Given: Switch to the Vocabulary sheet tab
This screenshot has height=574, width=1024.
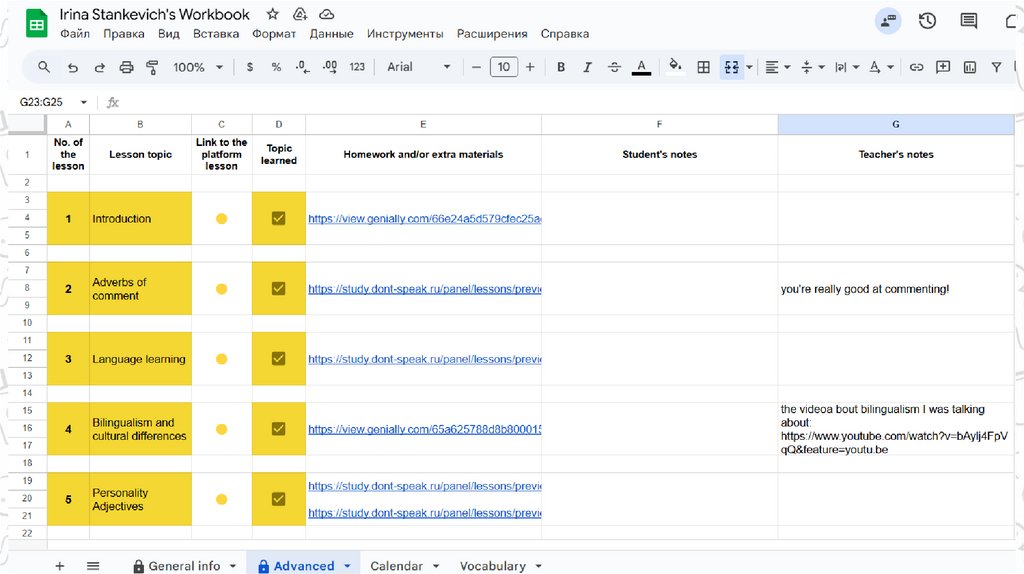Looking at the screenshot, I should [x=493, y=566].
